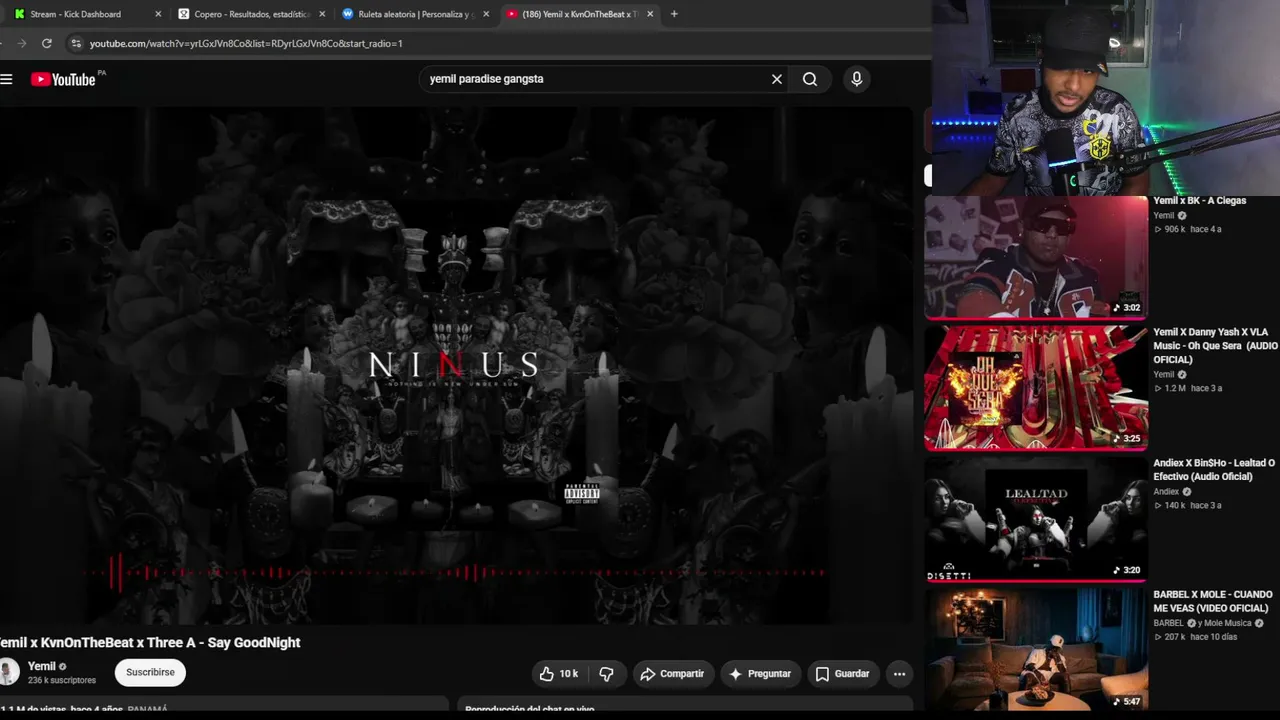The width and height of the screenshot is (1280, 720).
Task: Open the Preguntar AI button
Action: point(760,674)
